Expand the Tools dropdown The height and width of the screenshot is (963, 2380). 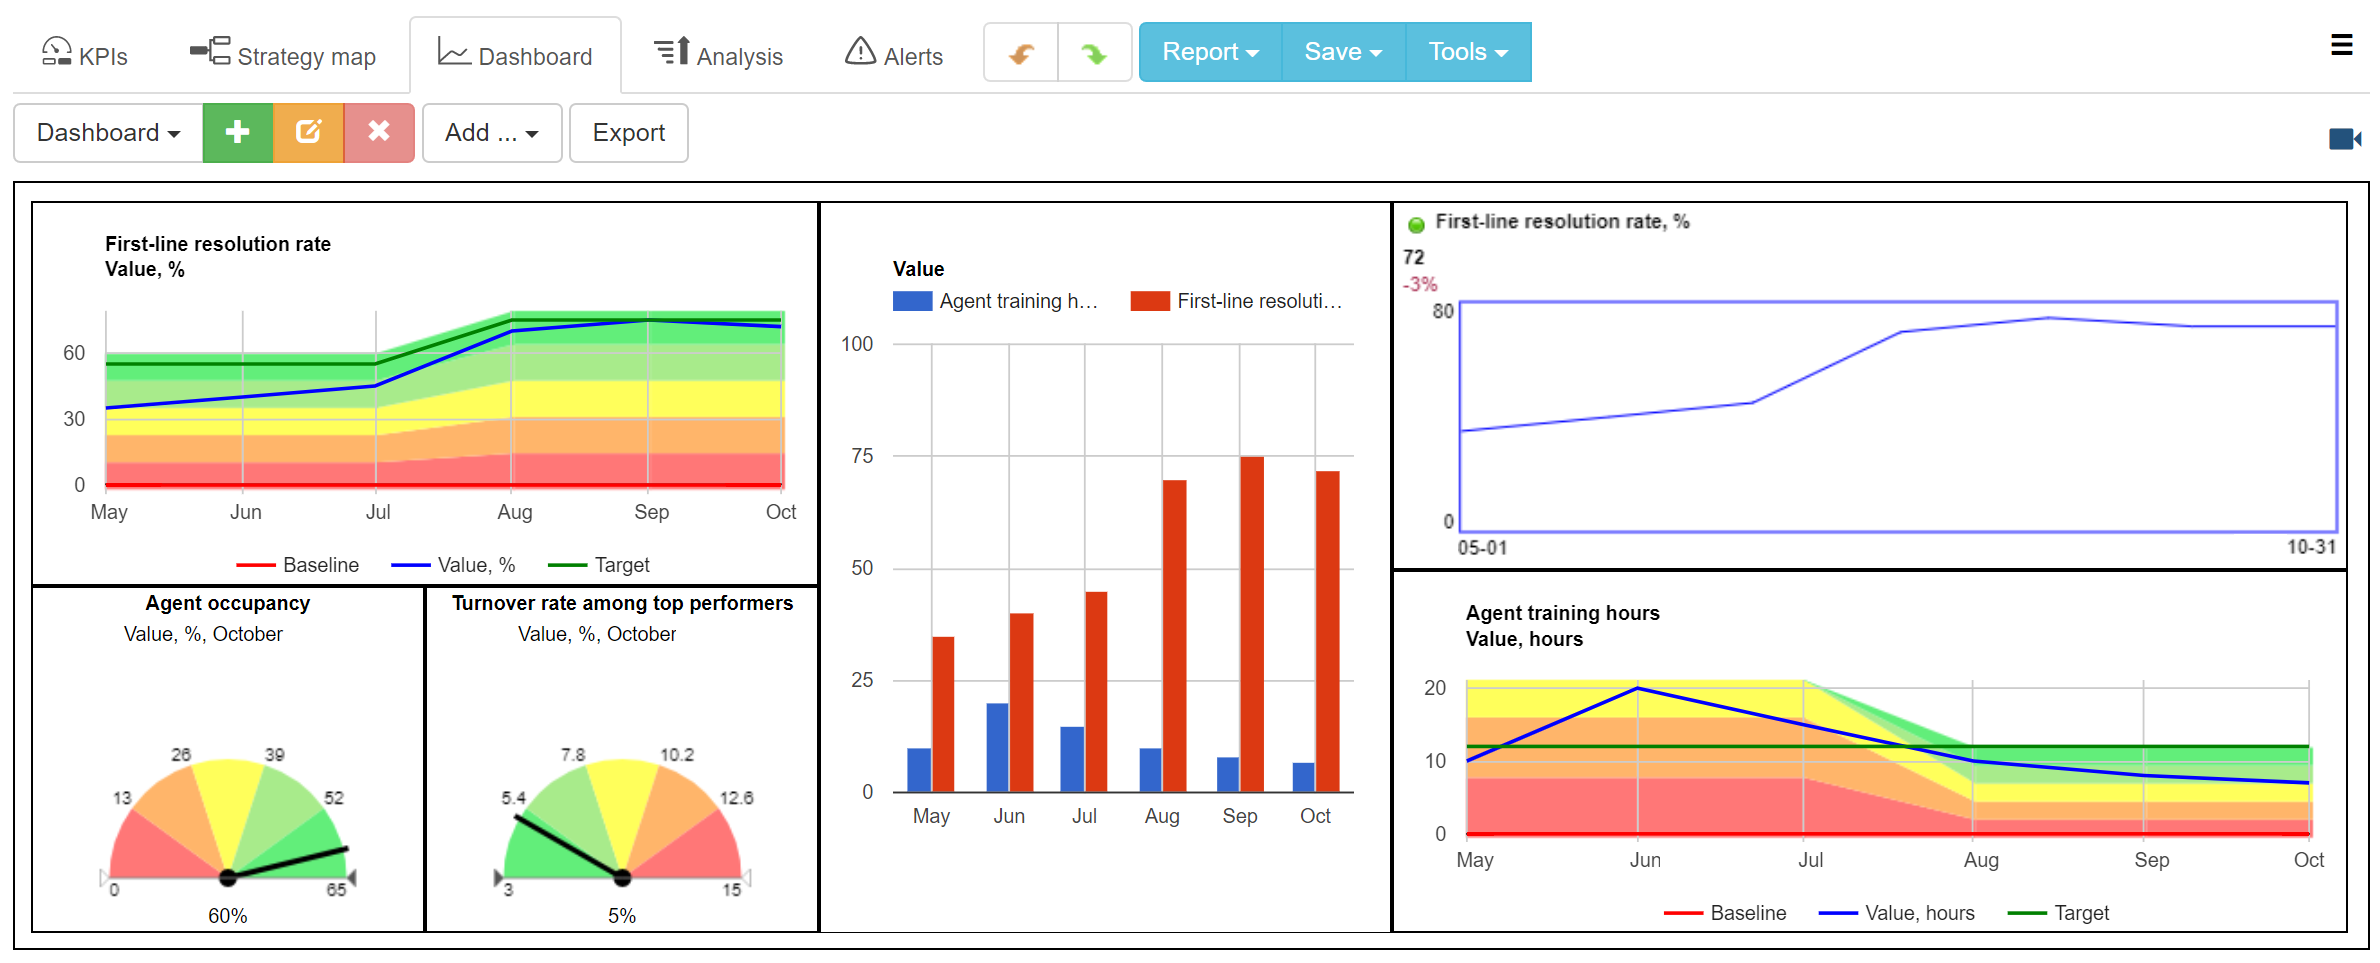point(1466,51)
